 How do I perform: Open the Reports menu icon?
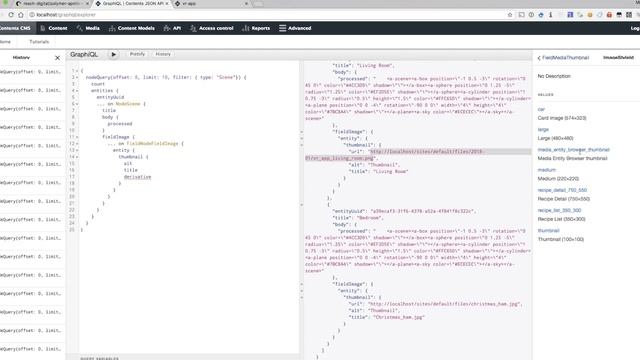(x=245, y=28)
